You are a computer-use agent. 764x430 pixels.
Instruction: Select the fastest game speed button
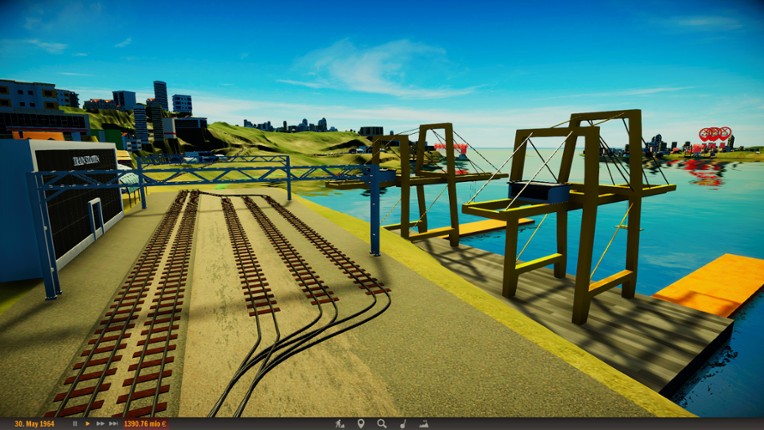tap(112, 424)
